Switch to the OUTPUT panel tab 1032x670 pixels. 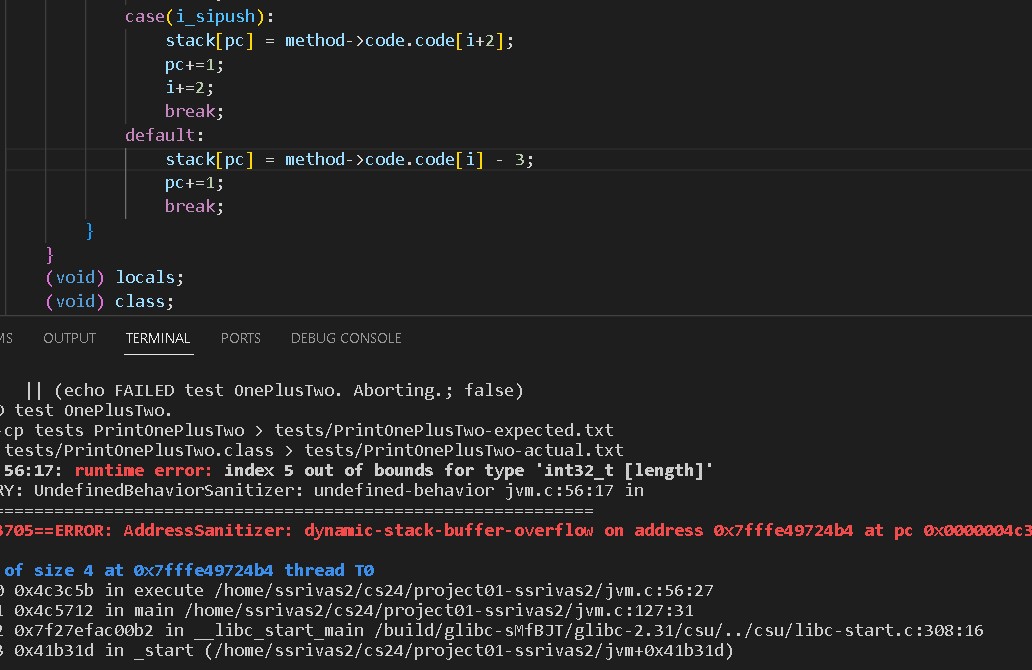tap(69, 338)
